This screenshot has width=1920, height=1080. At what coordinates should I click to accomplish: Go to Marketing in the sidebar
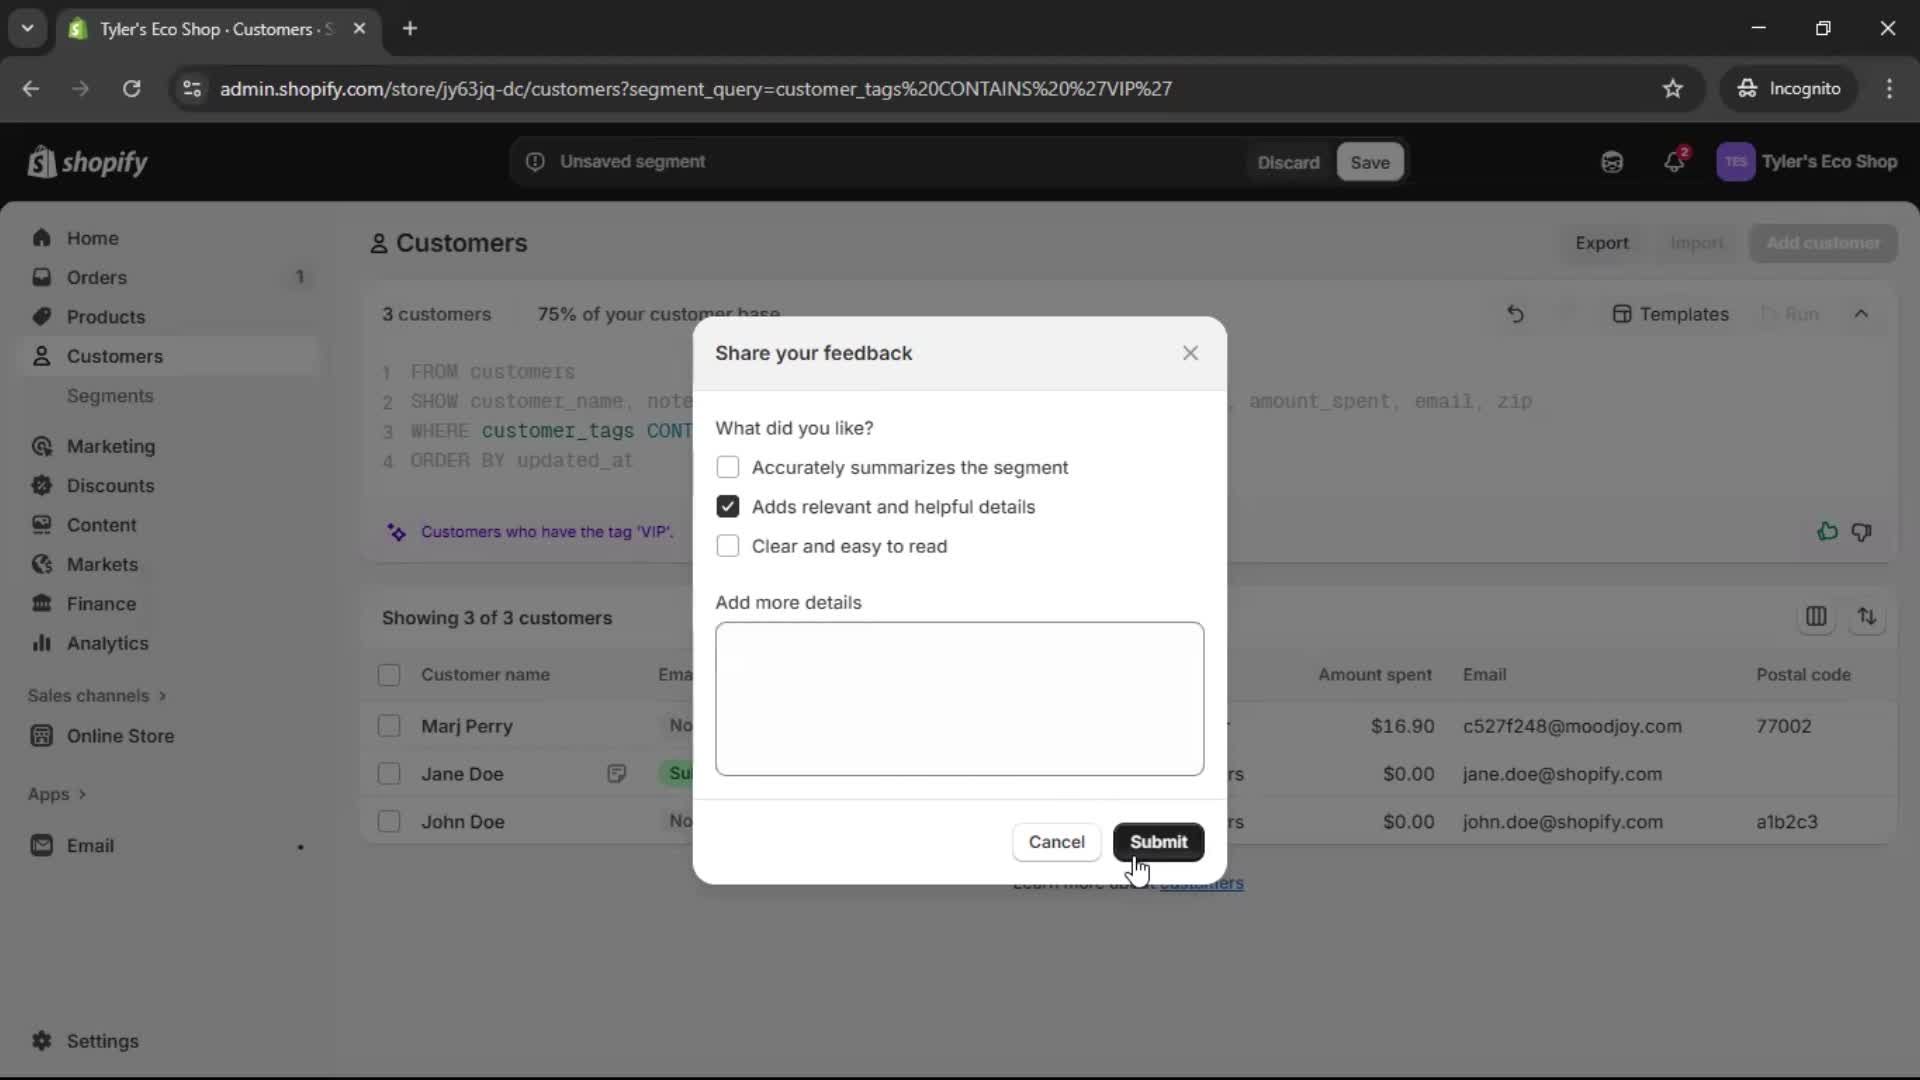click(x=111, y=447)
